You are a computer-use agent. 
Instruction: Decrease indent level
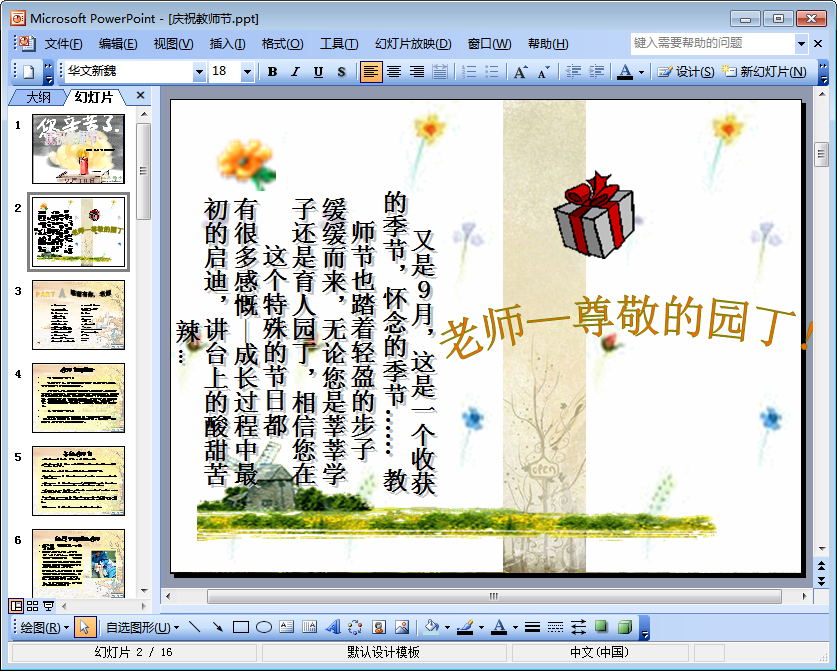(x=573, y=72)
